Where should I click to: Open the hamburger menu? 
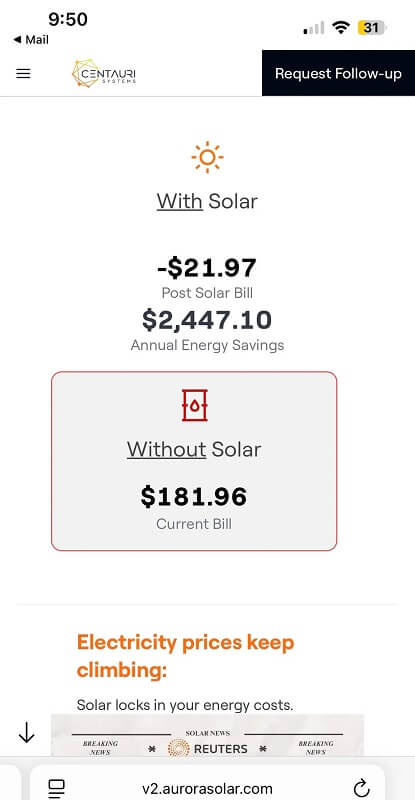[23, 73]
